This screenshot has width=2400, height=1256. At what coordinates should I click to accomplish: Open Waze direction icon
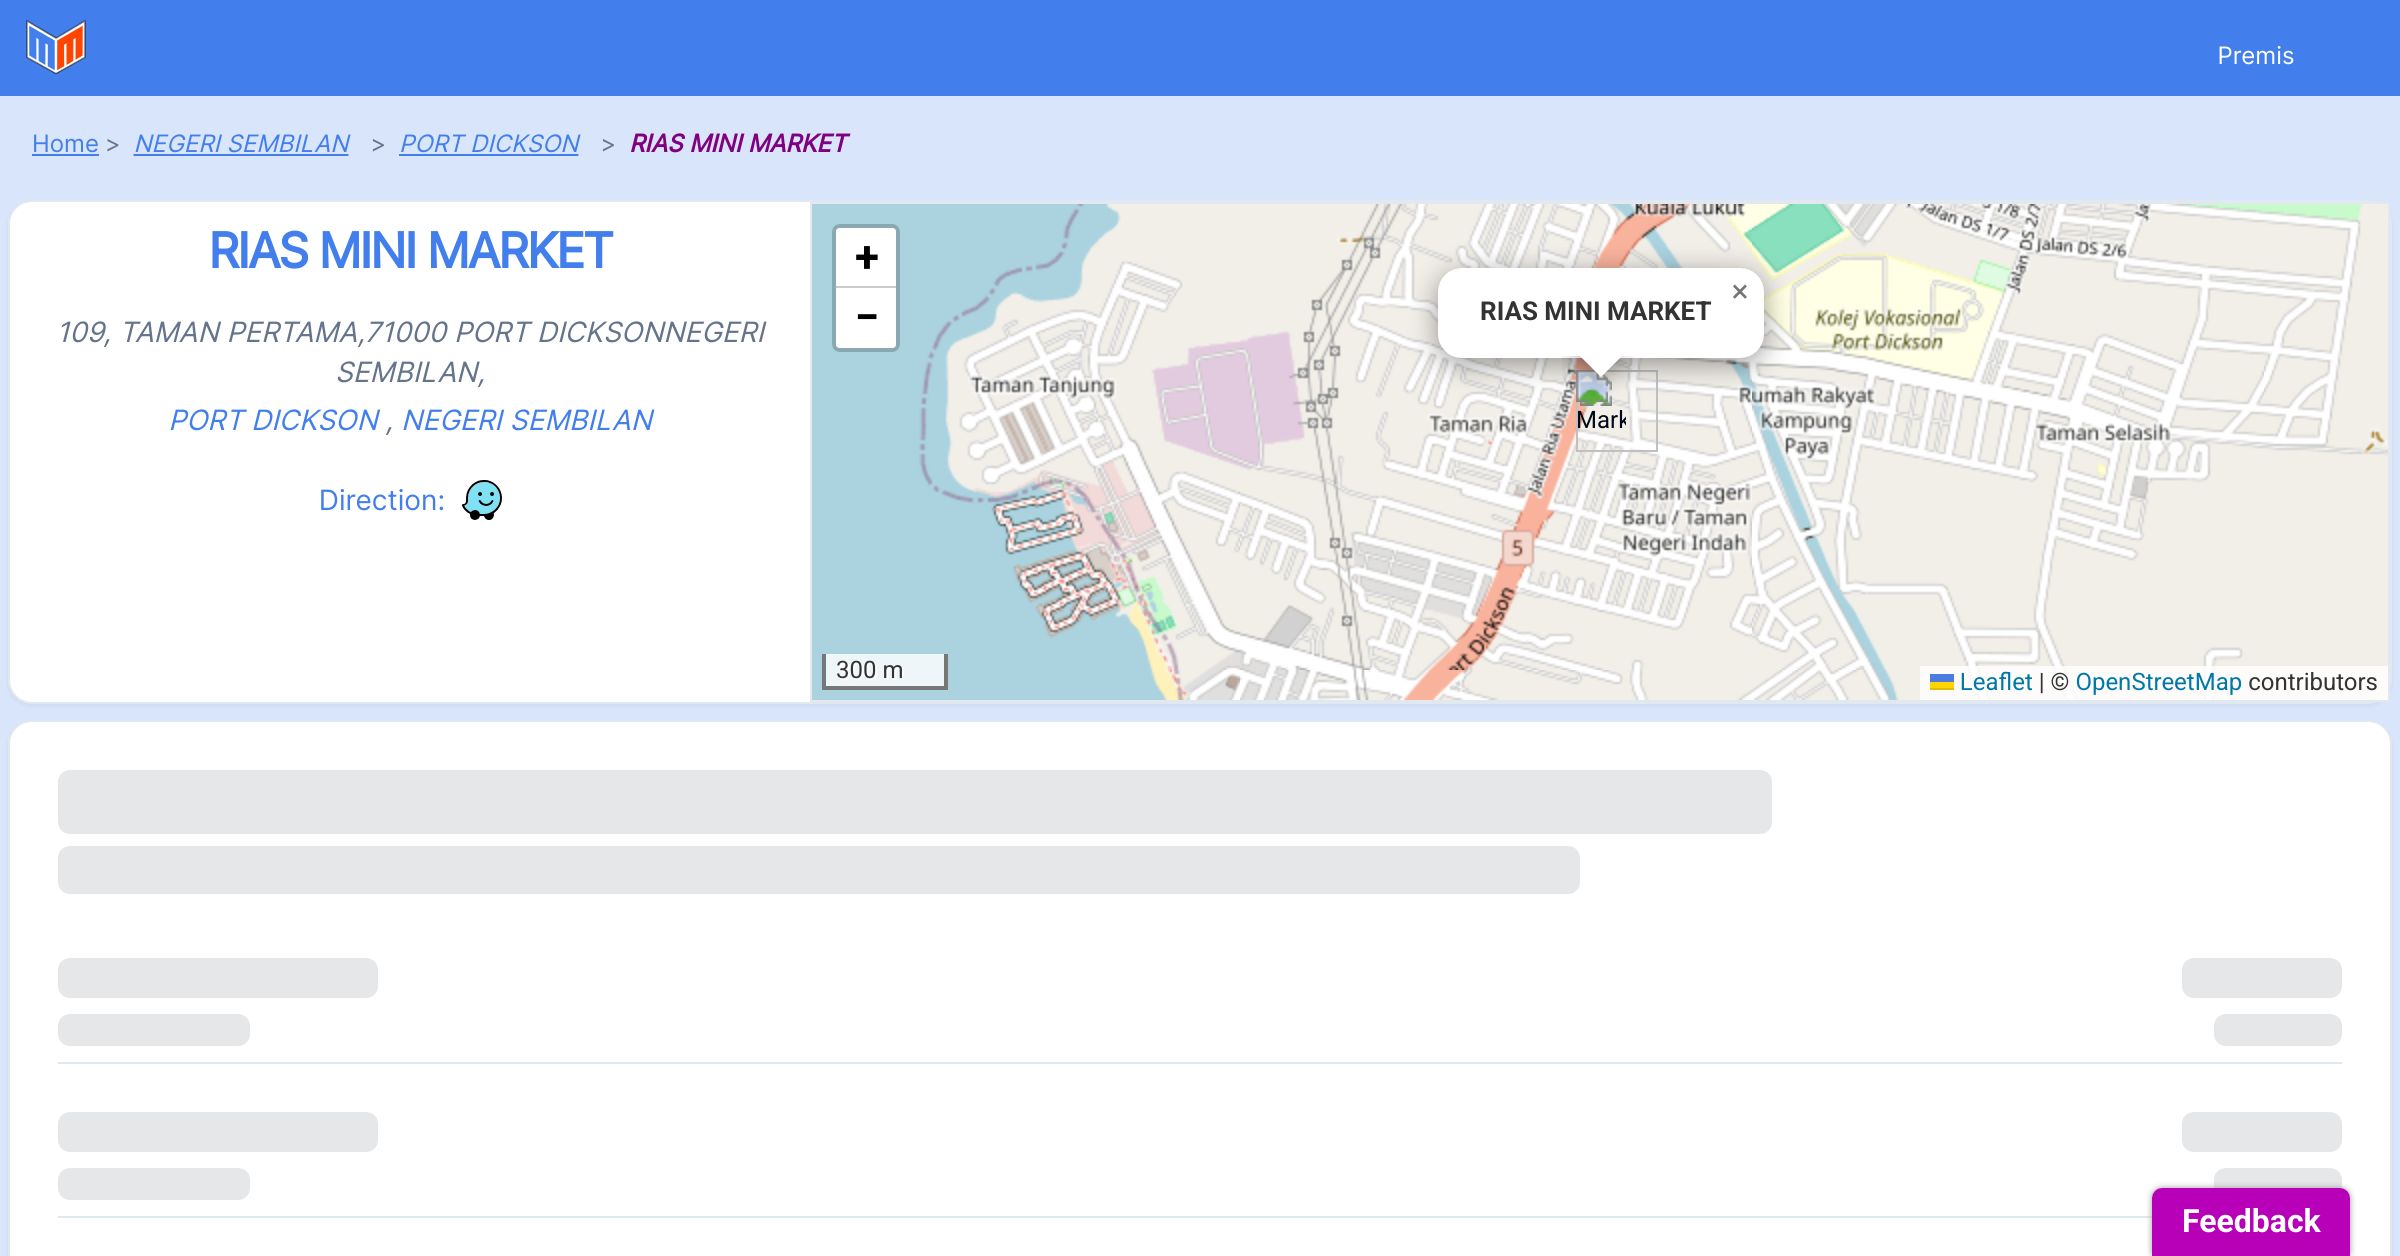[x=482, y=499]
